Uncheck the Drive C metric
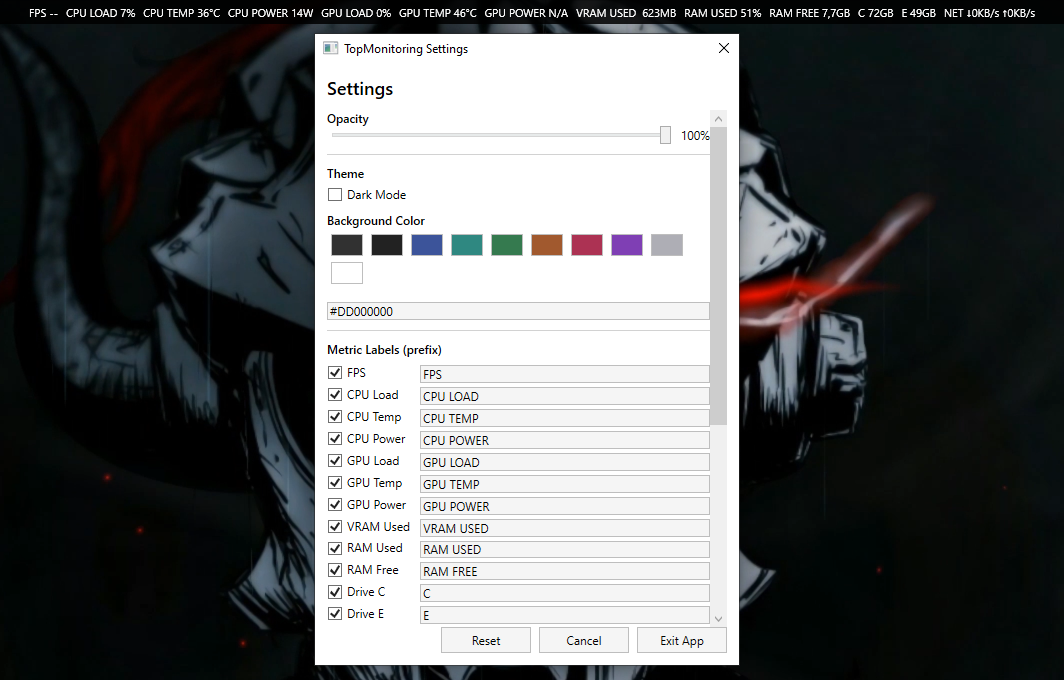 tap(335, 591)
